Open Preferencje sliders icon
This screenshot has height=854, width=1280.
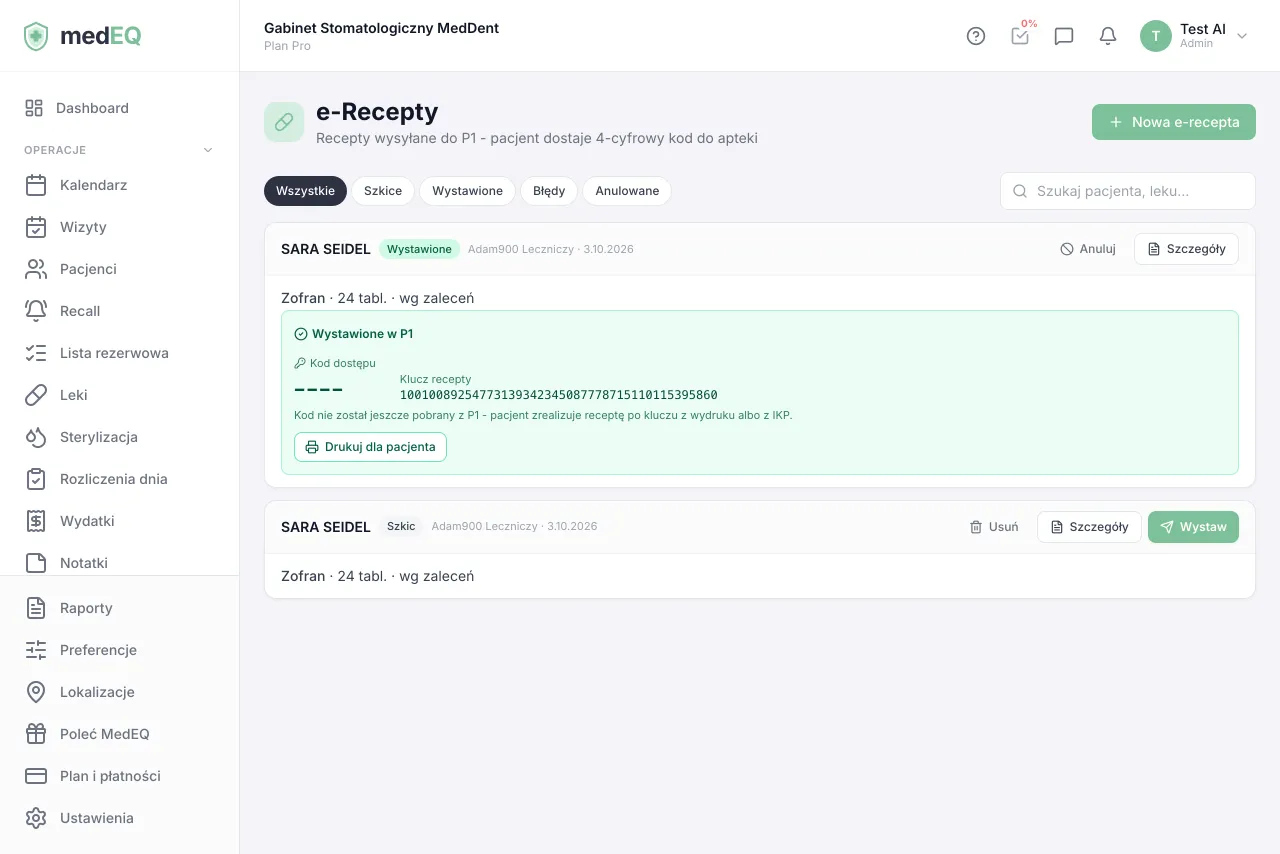pyautogui.click(x=36, y=650)
